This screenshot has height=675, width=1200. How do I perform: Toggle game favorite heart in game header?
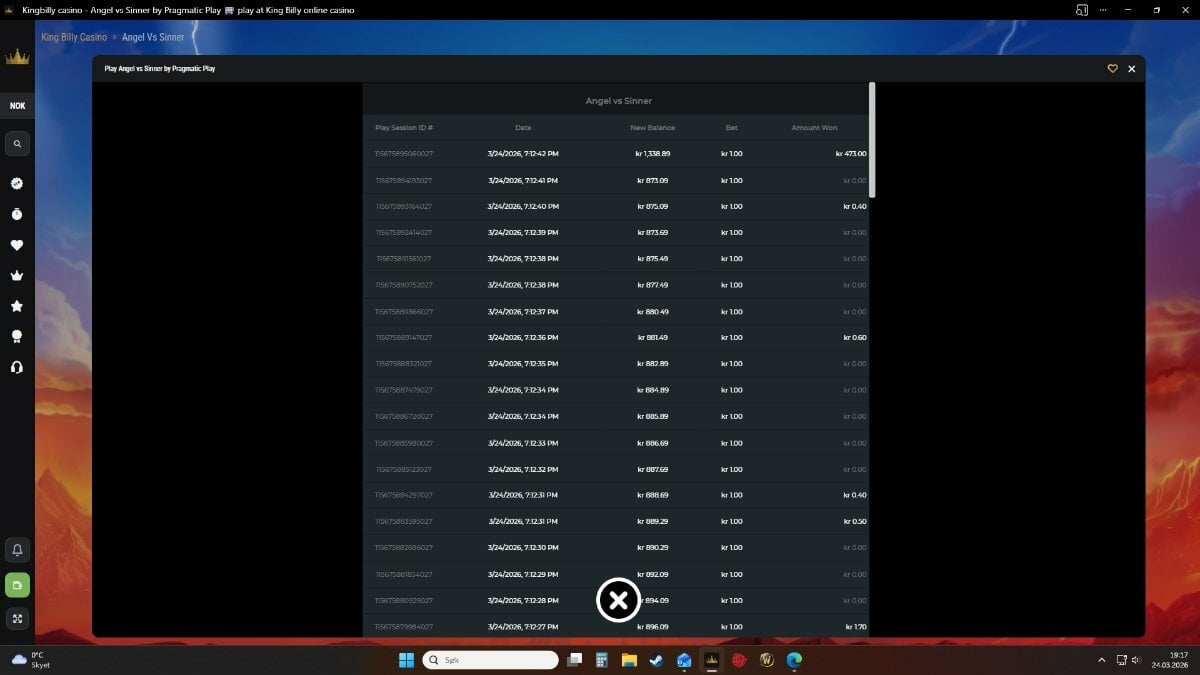[x=1112, y=69]
